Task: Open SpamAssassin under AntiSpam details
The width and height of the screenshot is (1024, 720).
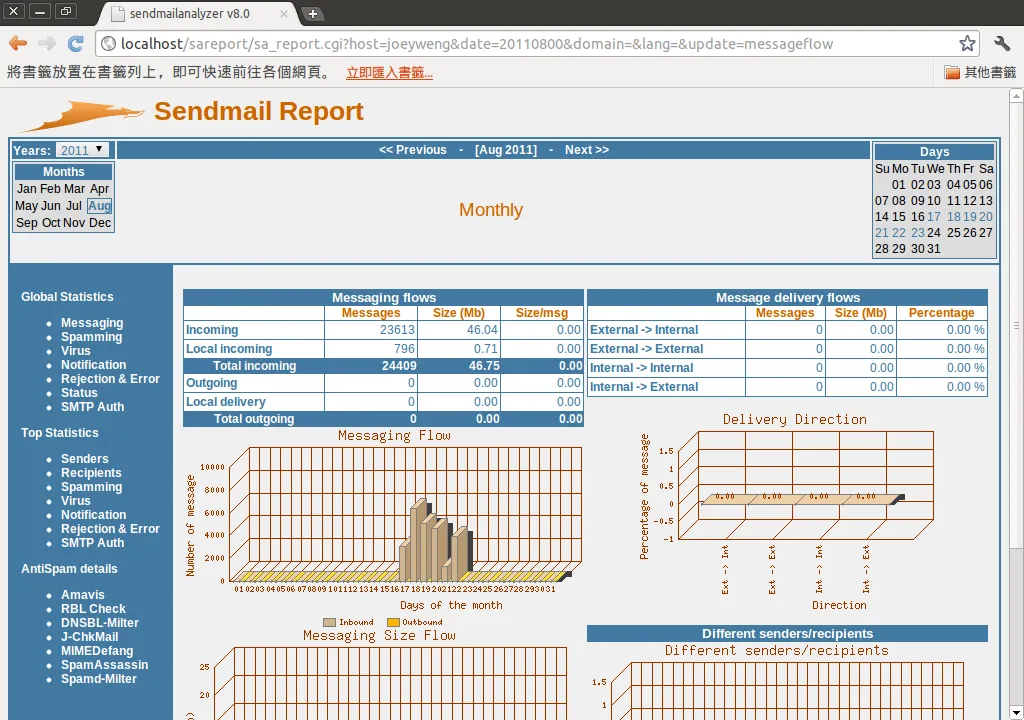Action: [104, 664]
